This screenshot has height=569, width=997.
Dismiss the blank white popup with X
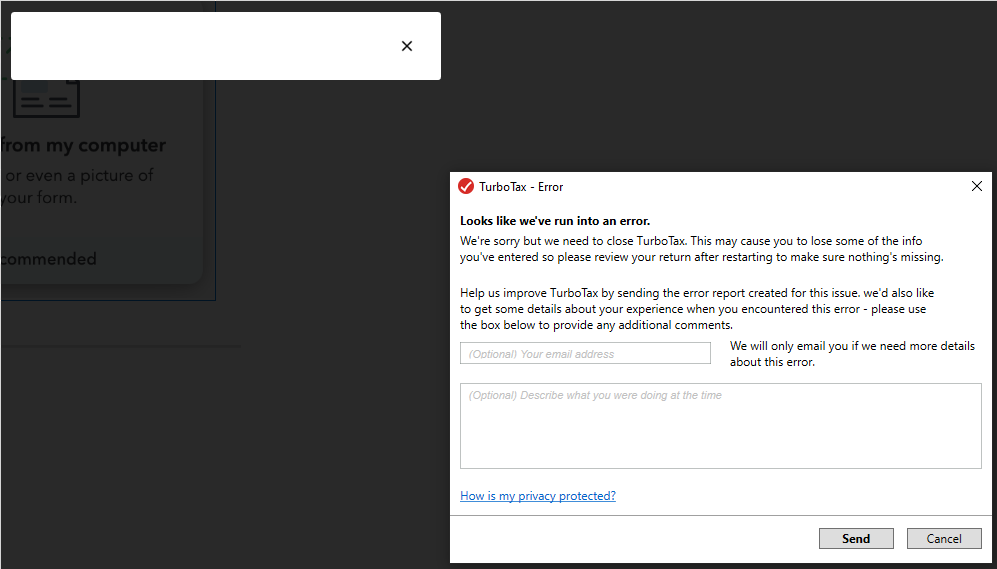407,46
